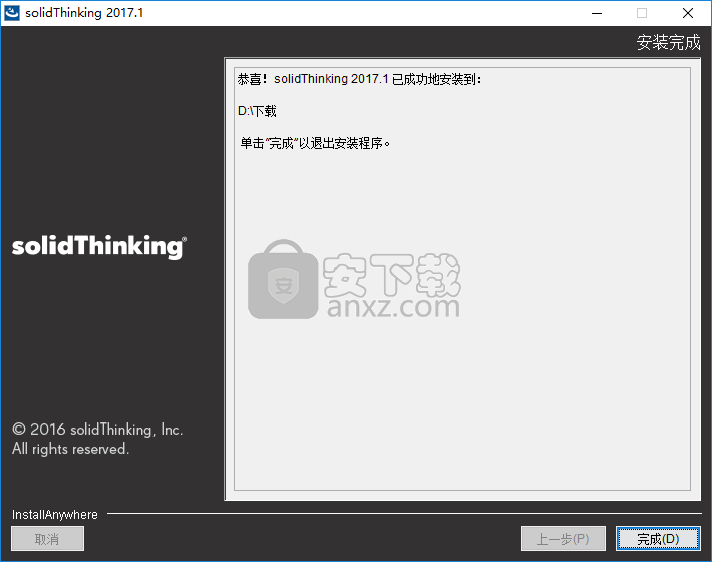Viewport: 712px width, 562px height.
Task: Click the © 2016 solidThinking, Inc. copyright text
Action: (98, 429)
